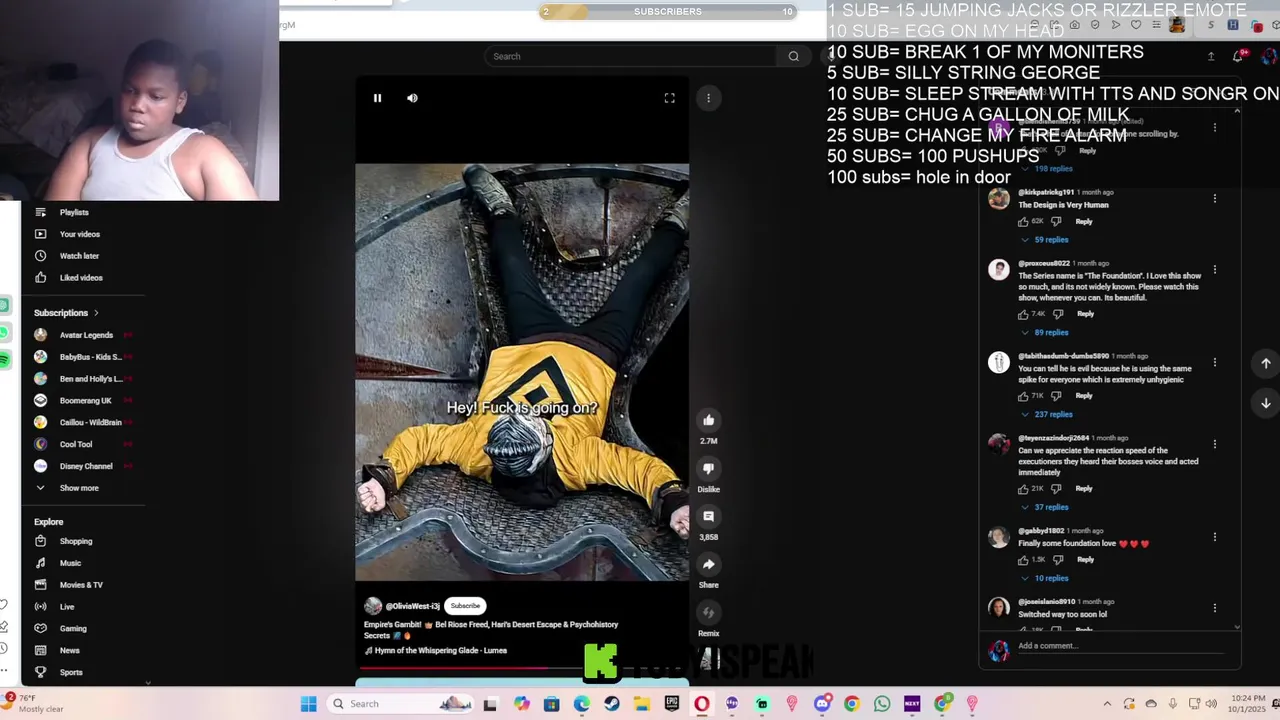Open Discord from the taskbar
Image resolution: width=1280 pixels, height=720 pixels.
[x=822, y=704]
